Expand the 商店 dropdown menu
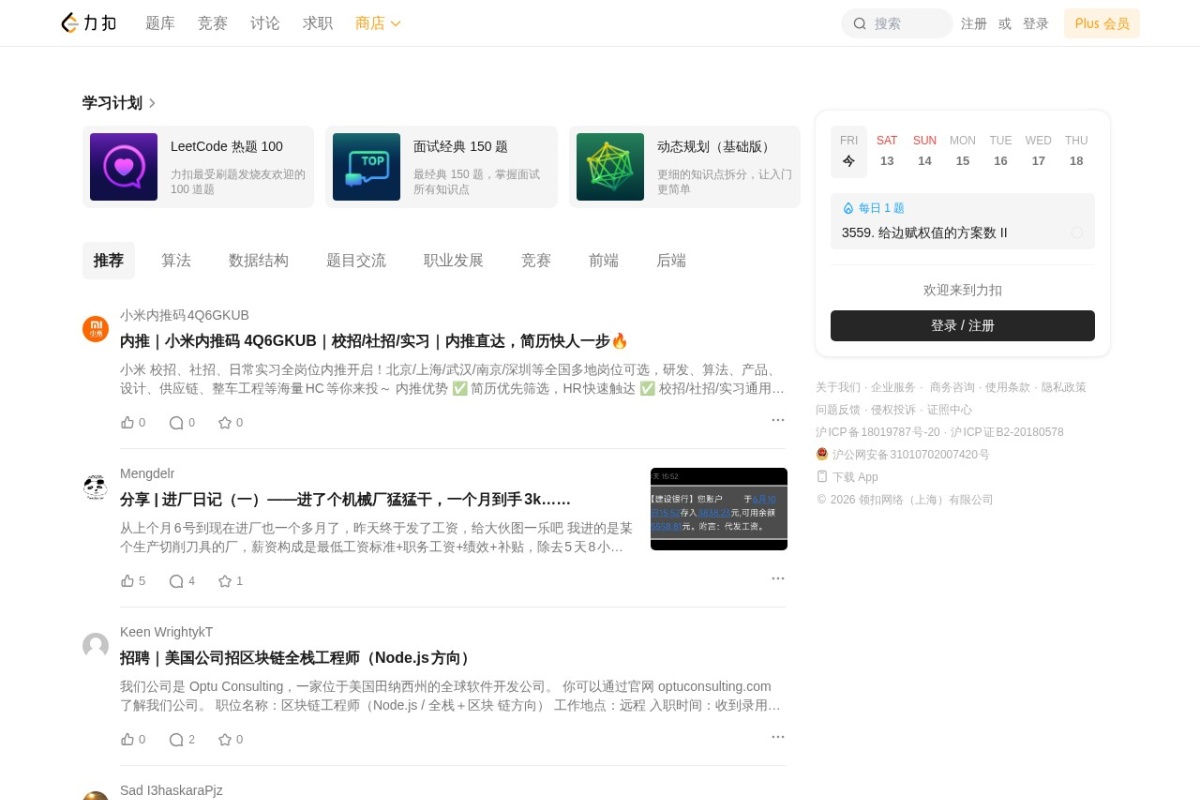 coord(378,23)
